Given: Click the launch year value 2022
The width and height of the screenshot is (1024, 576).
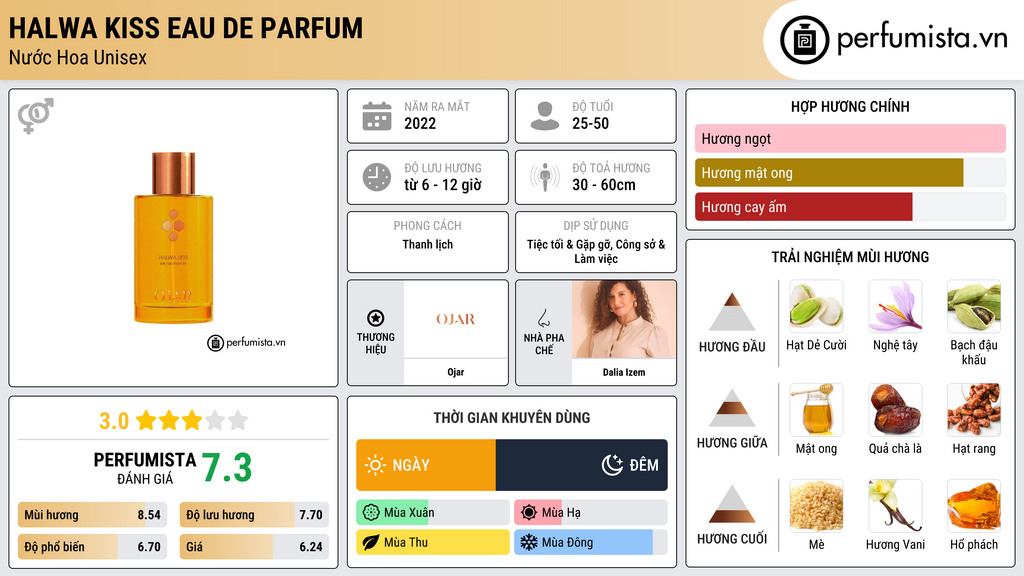Looking at the screenshot, I should point(420,123).
